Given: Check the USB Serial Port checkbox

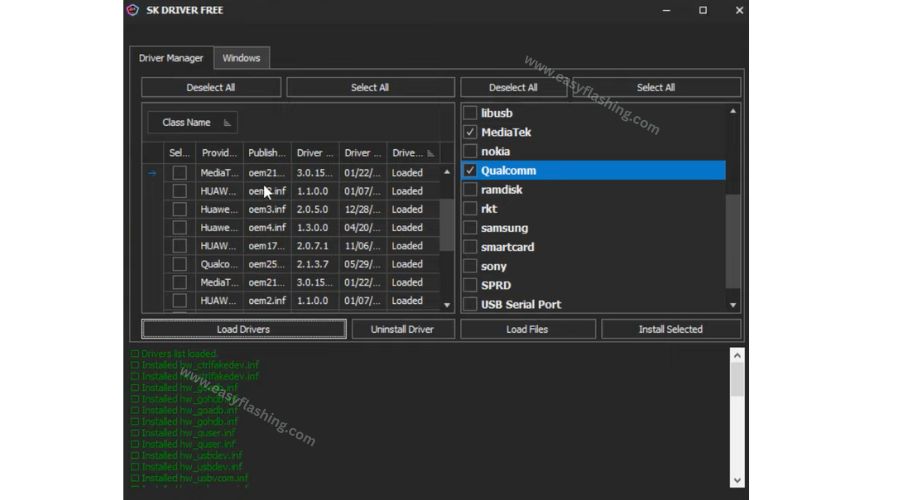Looking at the screenshot, I should coord(470,304).
